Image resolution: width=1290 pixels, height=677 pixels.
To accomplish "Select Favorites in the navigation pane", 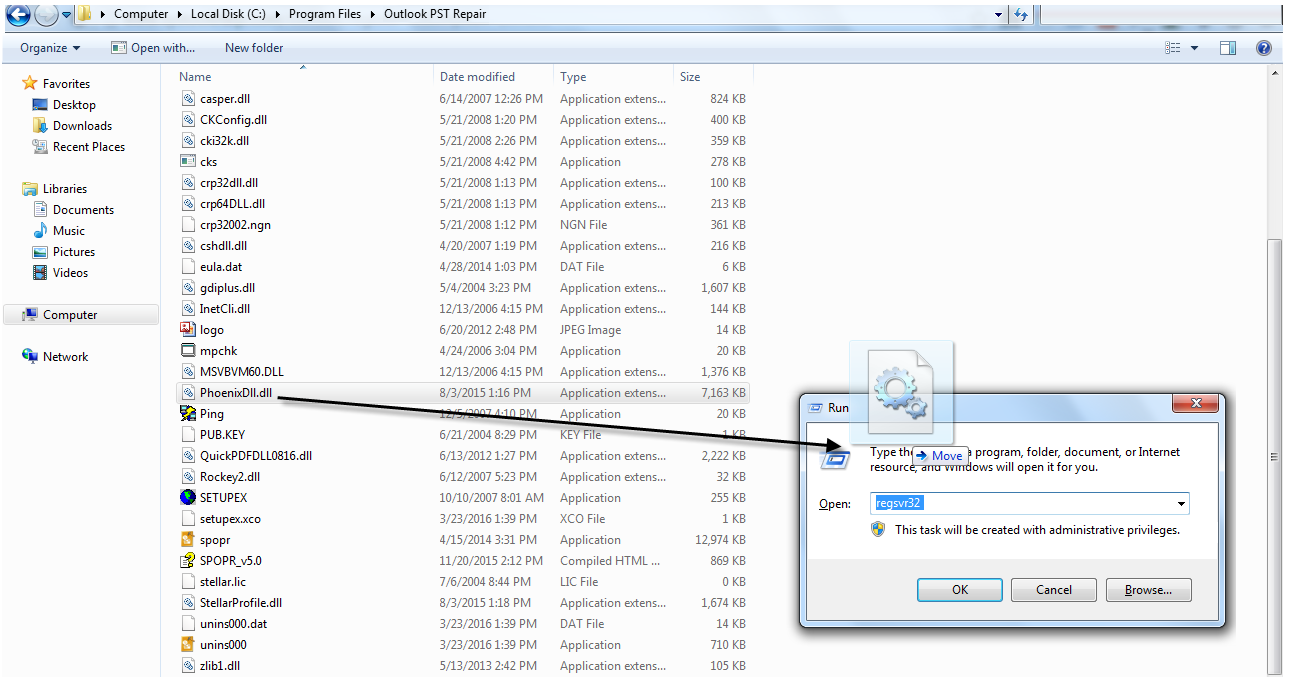I will [x=66, y=84].
